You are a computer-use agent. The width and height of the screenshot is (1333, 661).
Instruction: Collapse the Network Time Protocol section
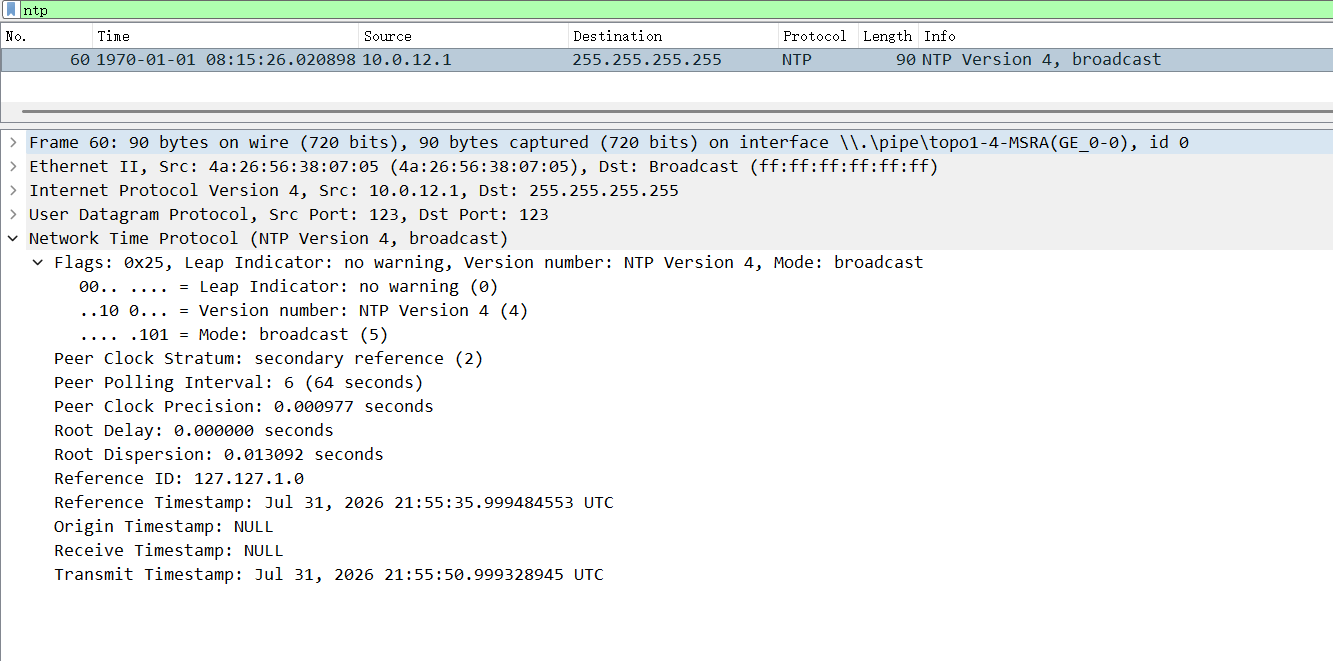13,239
